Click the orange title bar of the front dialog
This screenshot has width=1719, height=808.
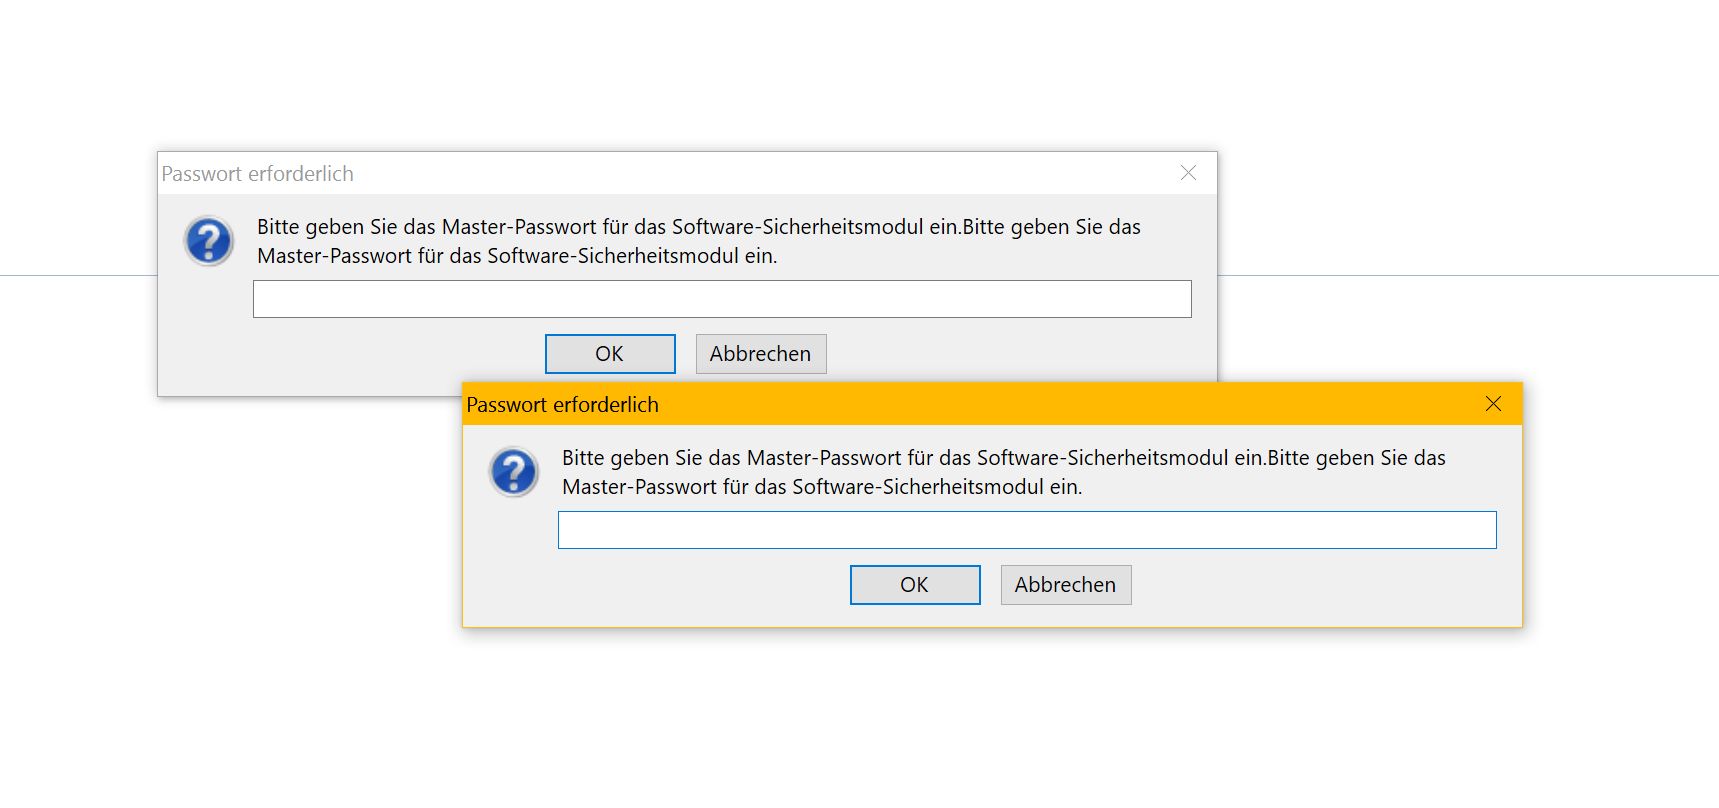[x=1000, y=404]
